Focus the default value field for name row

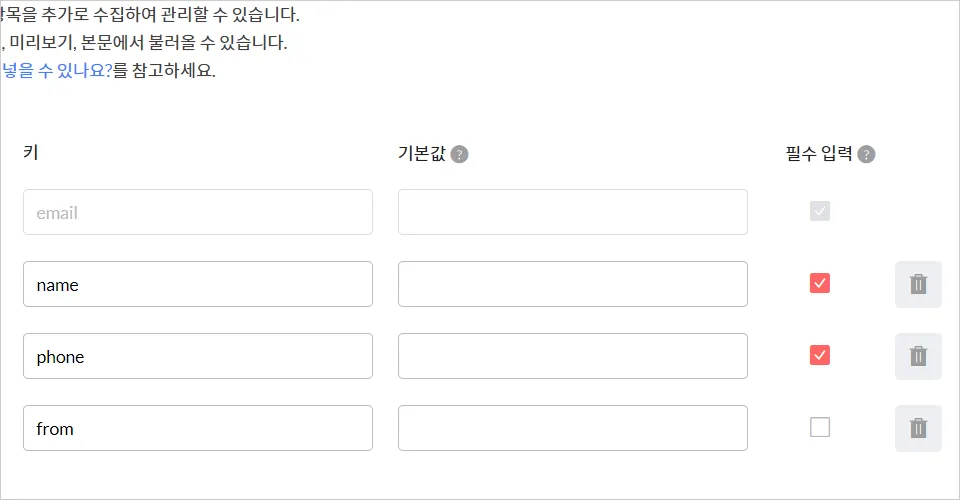point(572,284)
